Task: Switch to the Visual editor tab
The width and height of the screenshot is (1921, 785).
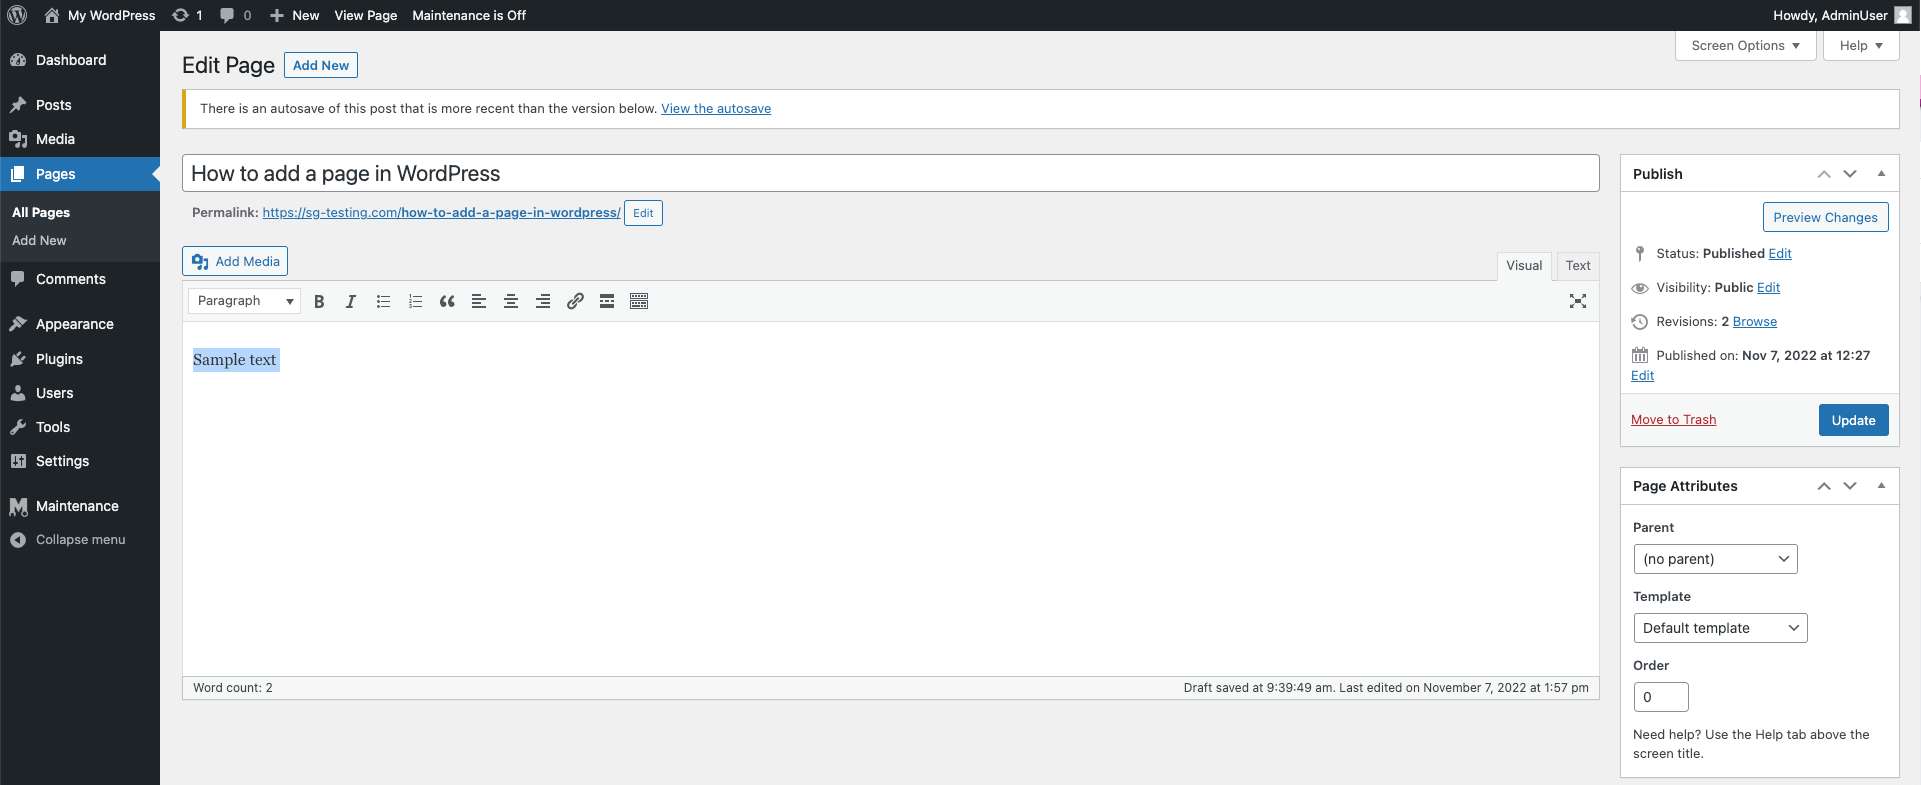Action: 1524,266
